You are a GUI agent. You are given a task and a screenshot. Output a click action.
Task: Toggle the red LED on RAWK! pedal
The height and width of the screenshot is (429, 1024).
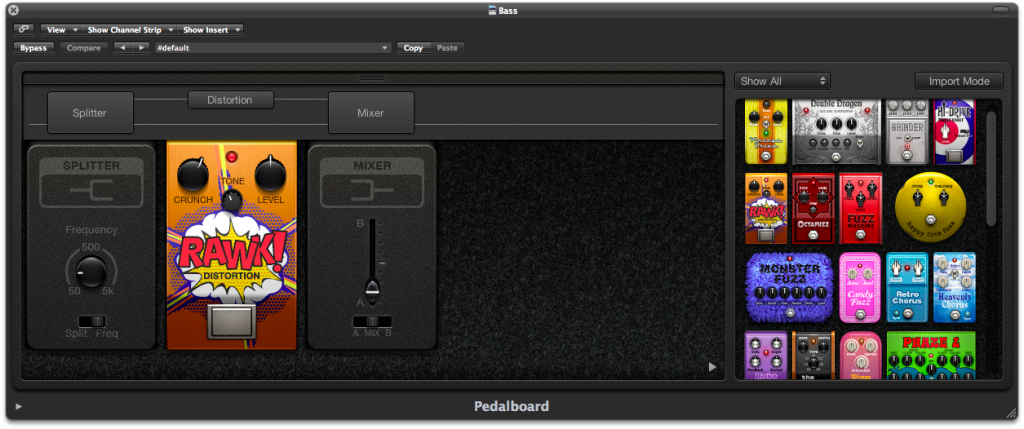pos(231,157)
